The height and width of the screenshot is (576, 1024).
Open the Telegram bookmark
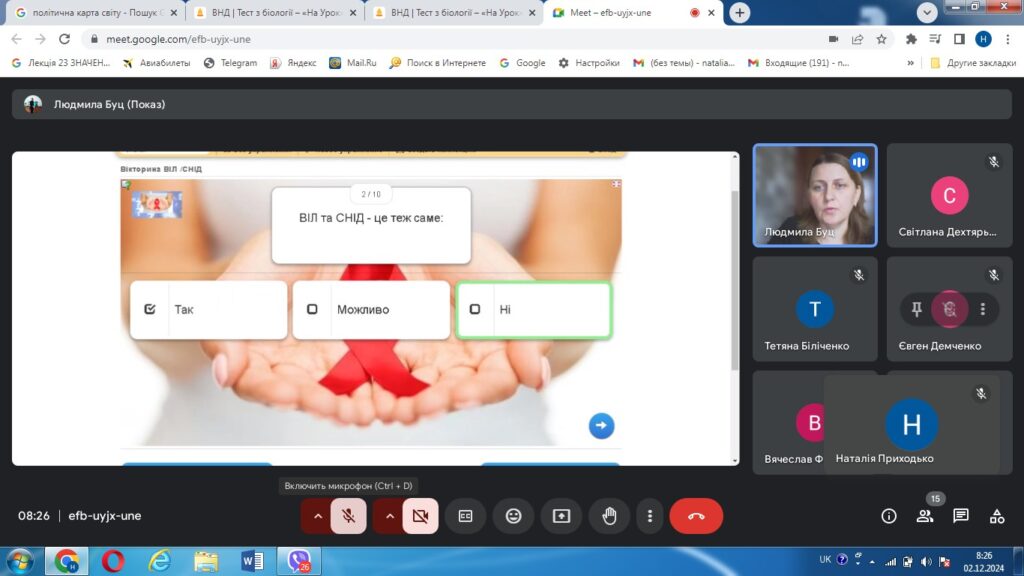(230, 62)
